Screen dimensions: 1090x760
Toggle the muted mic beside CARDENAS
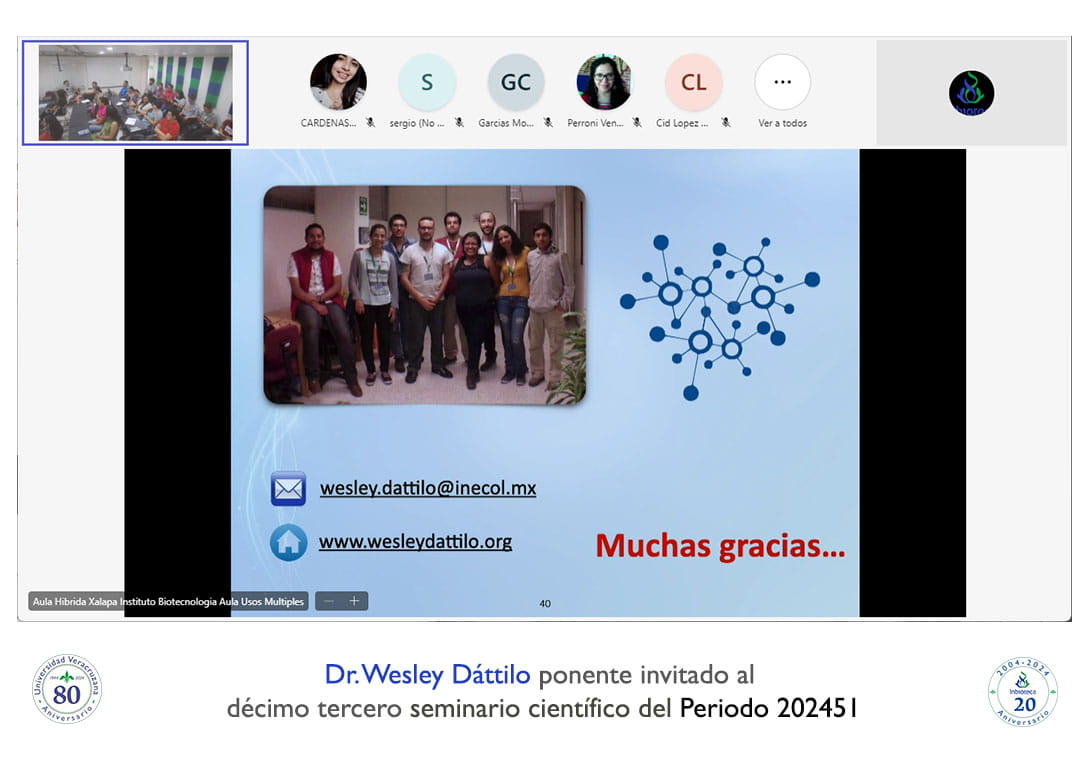[x=370, y=123]
